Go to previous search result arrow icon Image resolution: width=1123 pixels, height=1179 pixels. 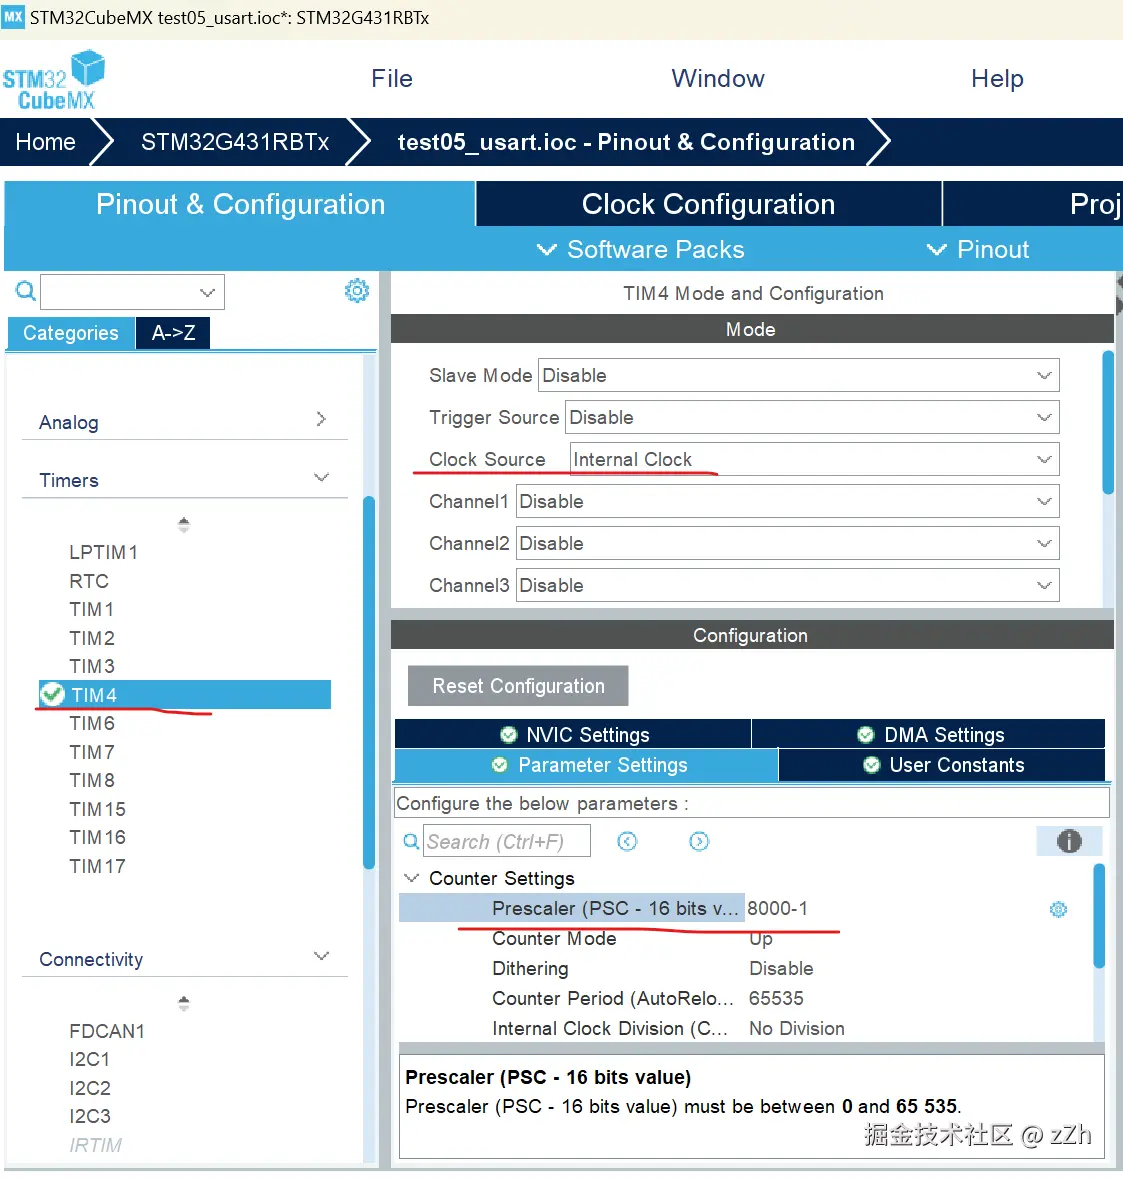pyautogui.click(x=627, y=842)
